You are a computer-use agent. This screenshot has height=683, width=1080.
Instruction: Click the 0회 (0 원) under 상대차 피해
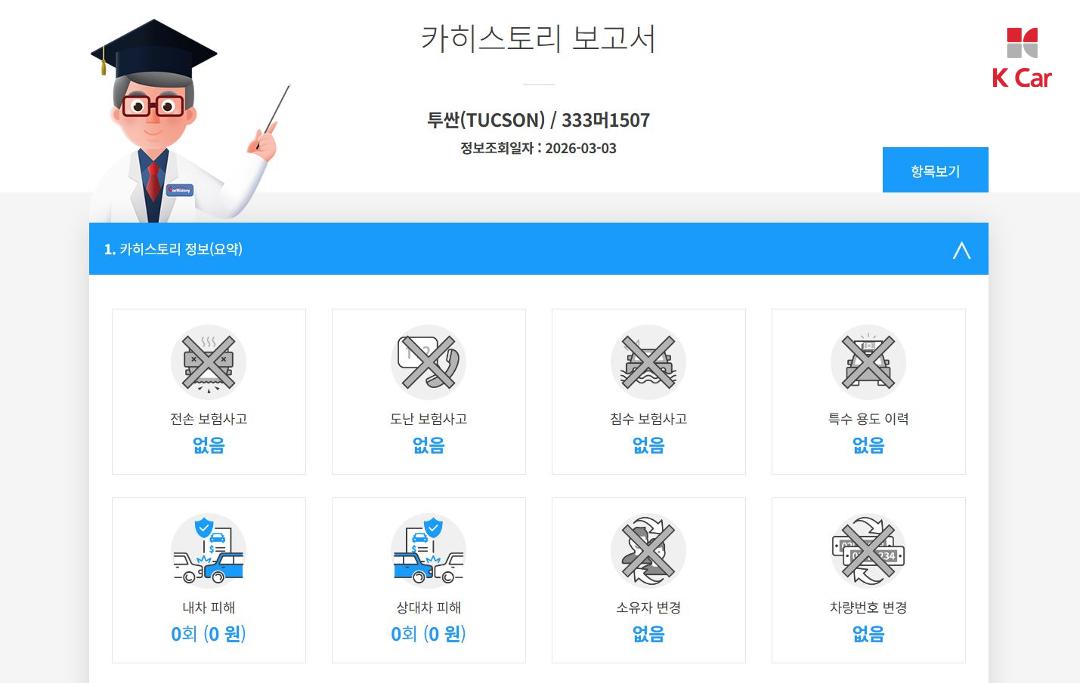point(428,633)
